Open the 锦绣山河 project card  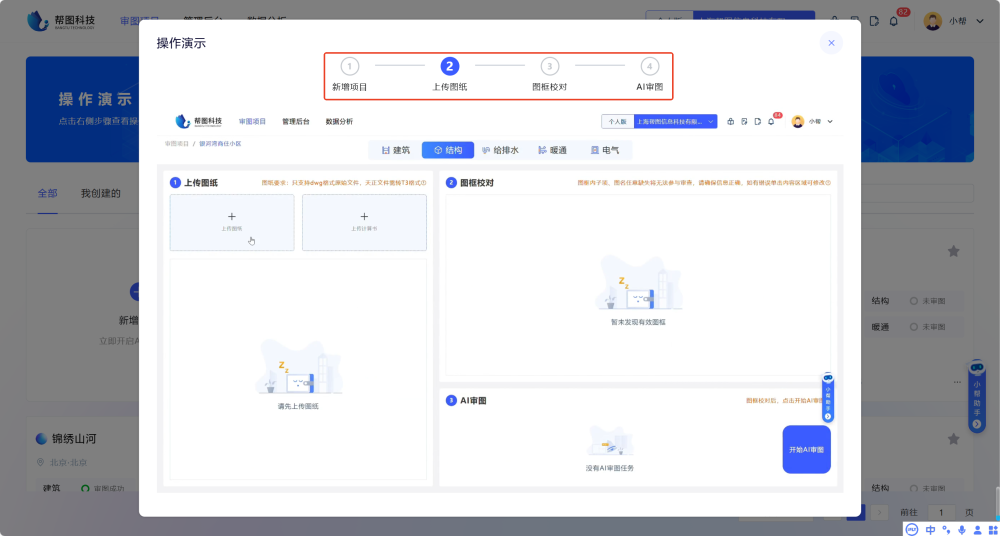tap(75, 438)
